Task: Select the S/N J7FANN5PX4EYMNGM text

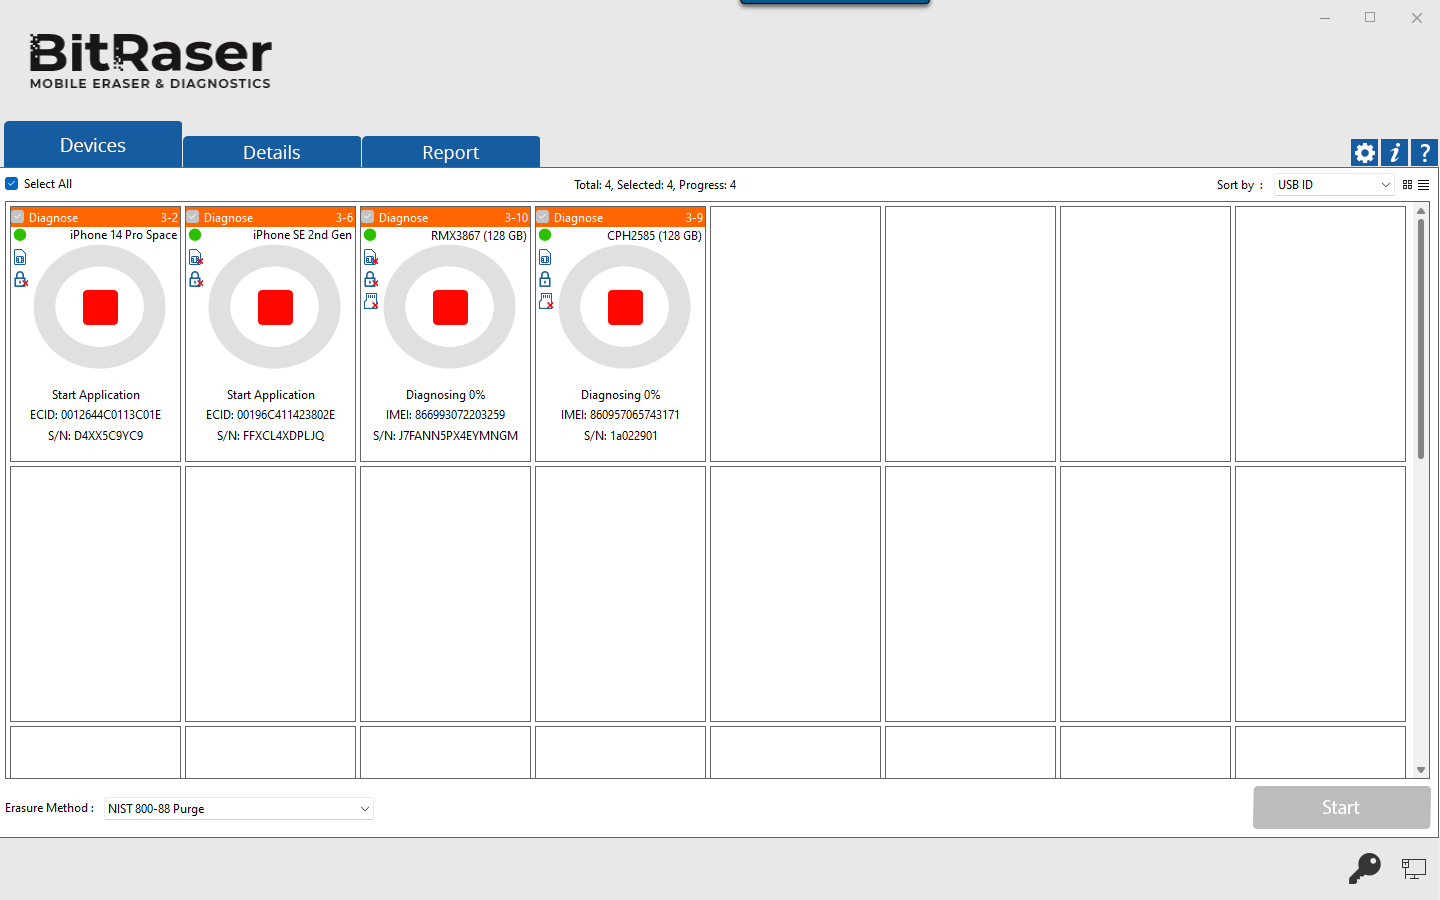Action: click(x=446, y=436)
